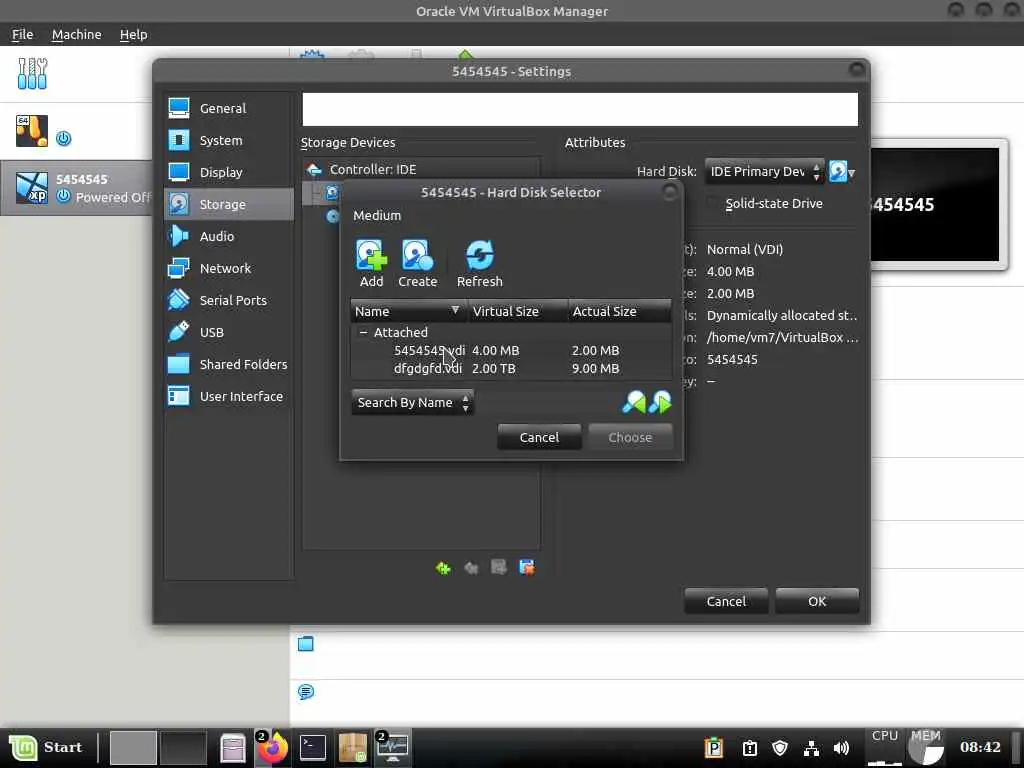This screenshot has width=1024, height=768.
Task: Cancel the Hard Disk Selector dialog
Action: coord(539,438)
